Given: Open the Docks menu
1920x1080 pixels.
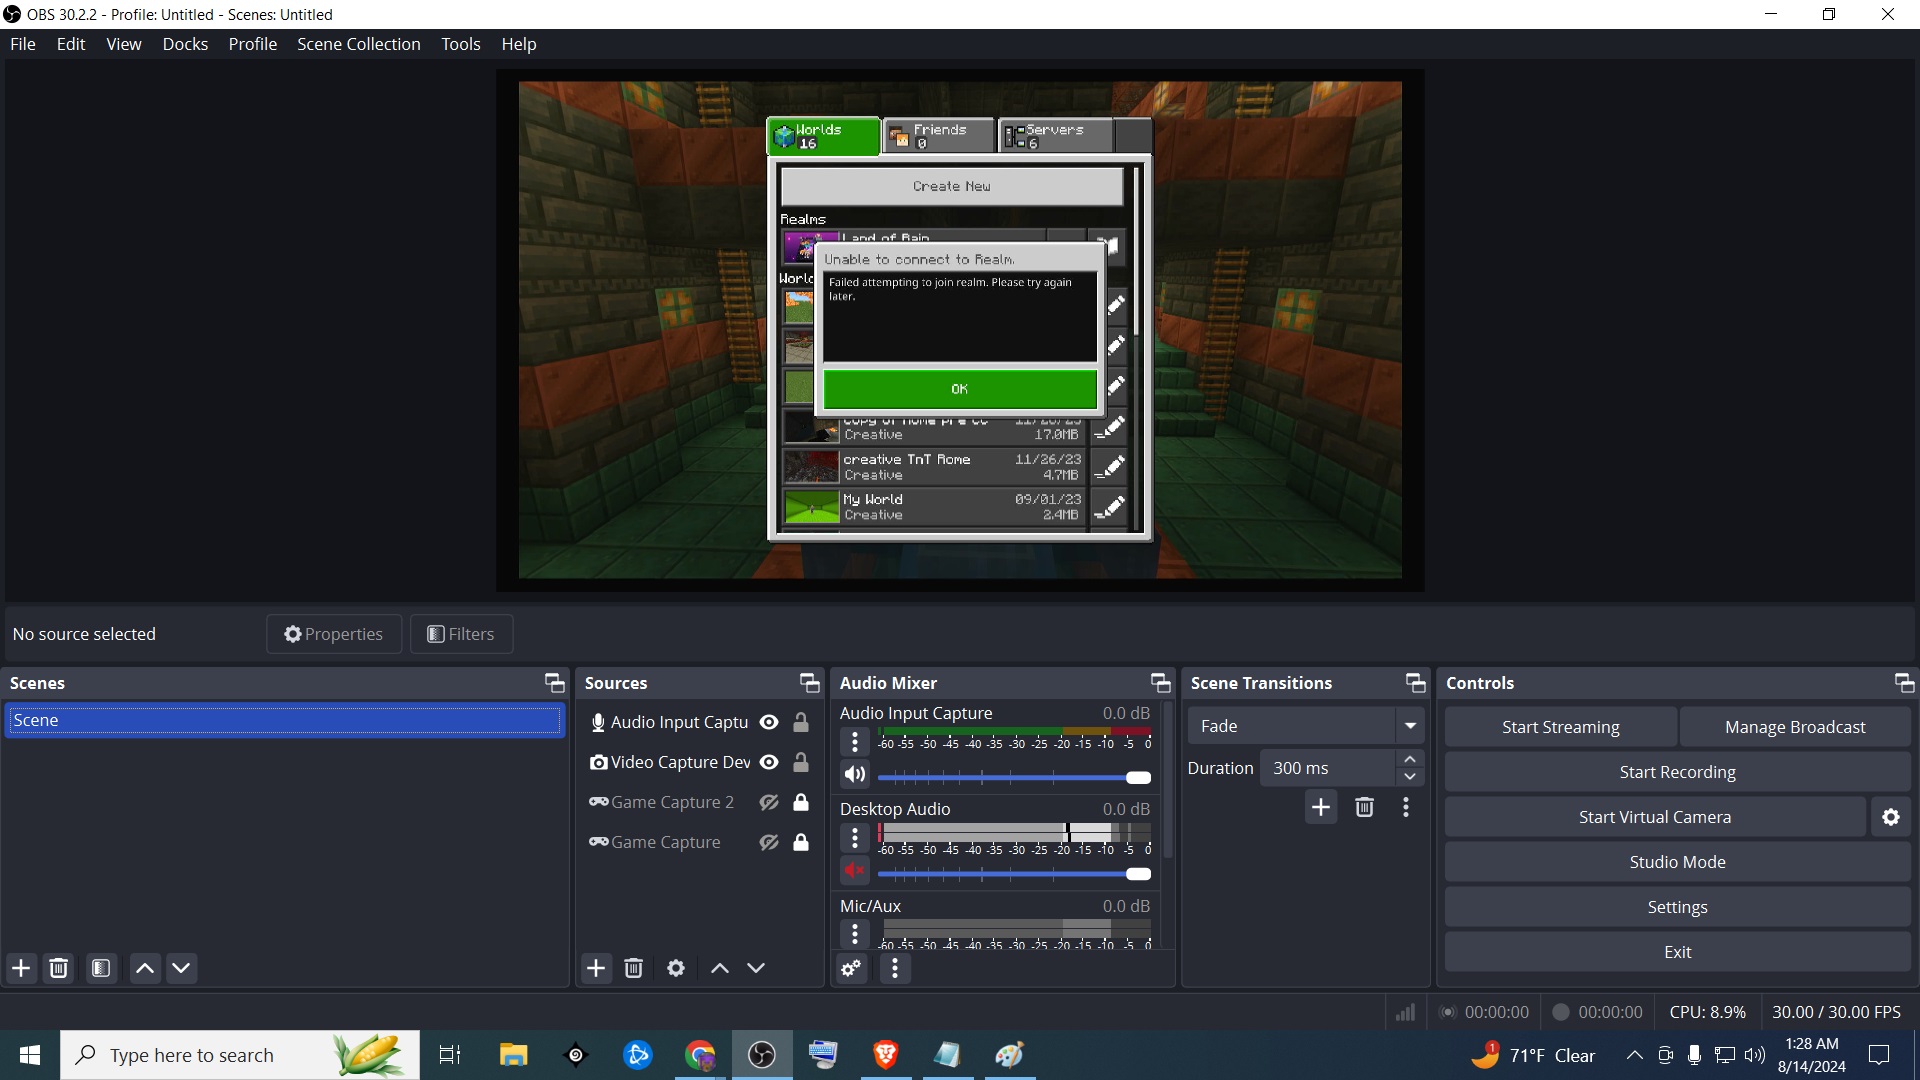Looking at the screenshot, I should point(185,44).
